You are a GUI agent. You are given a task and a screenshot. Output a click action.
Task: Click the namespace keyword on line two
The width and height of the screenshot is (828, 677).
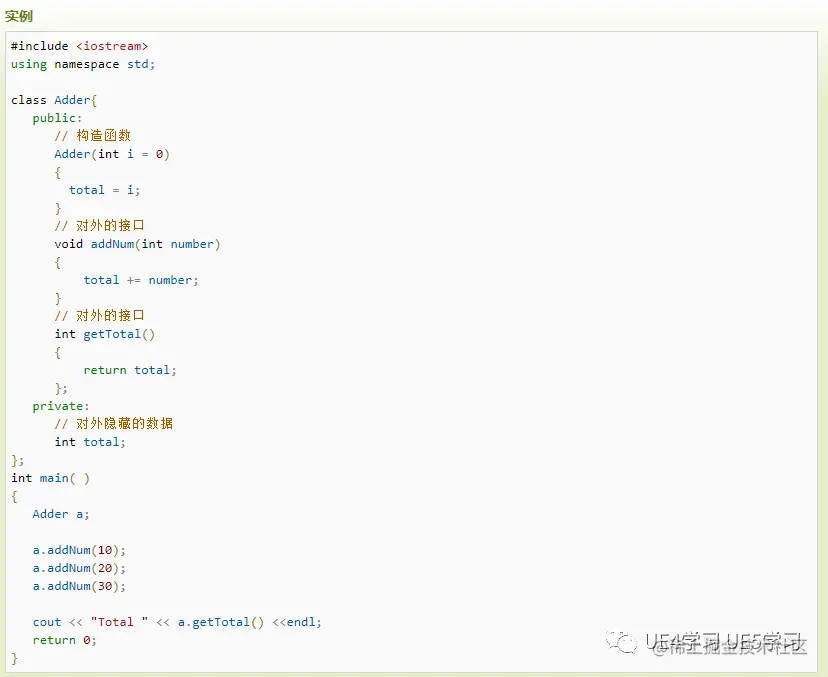click(86, 63)
